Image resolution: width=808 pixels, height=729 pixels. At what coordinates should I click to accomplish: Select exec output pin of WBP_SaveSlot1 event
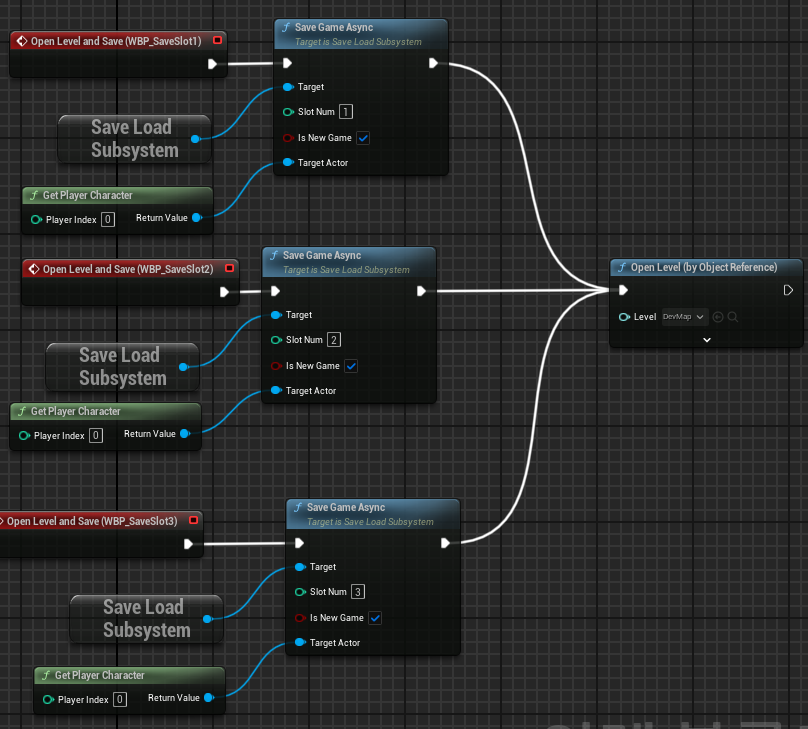pos(212,64)
